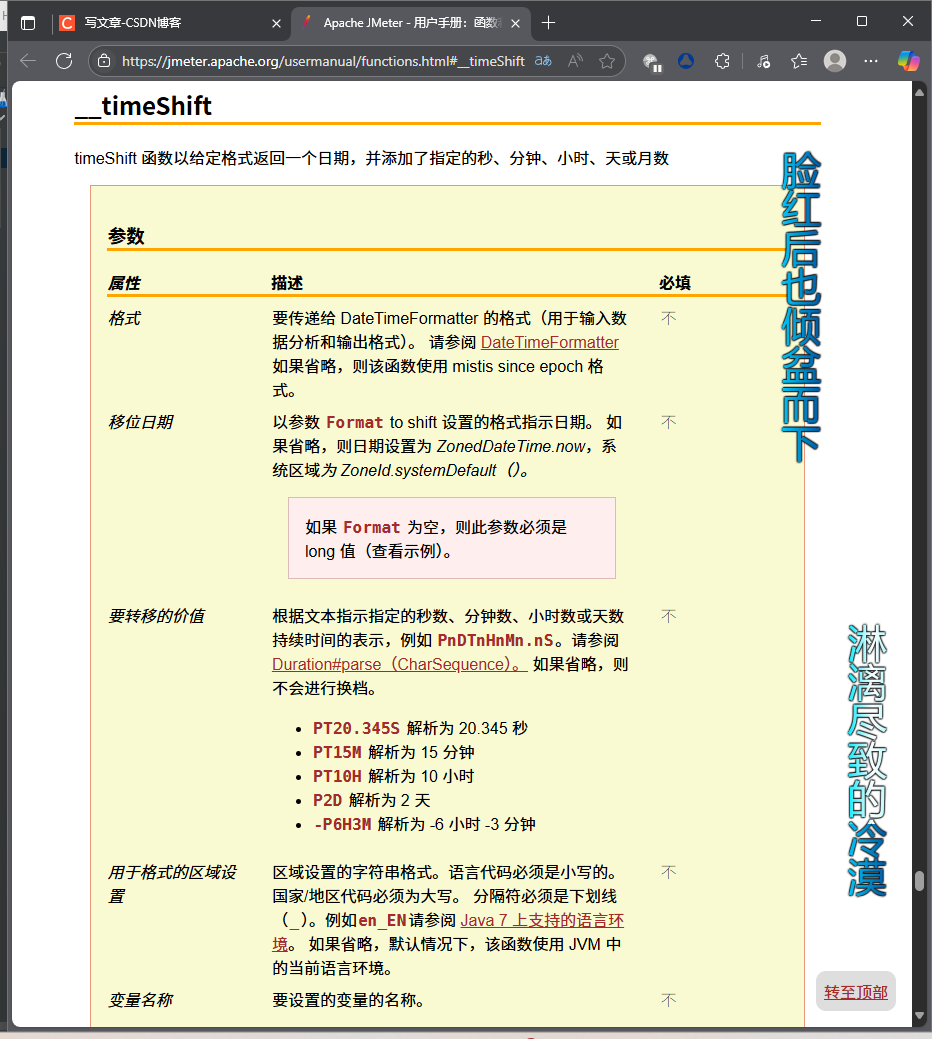Click the pink Format 为空 note box
This screenshot has height=1039, width=932.
452,538
